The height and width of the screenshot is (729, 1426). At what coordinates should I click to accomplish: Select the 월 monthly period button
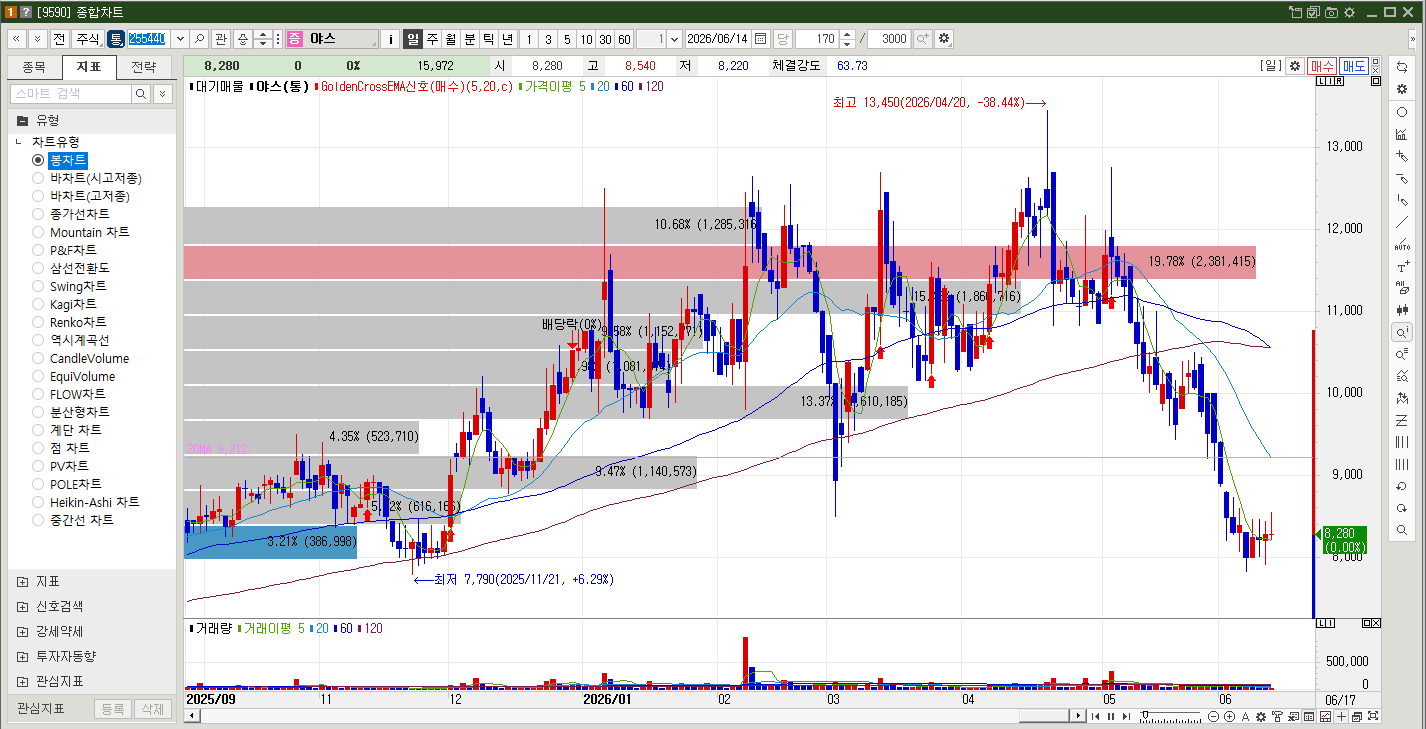pyautogui.click(x=451, y=39)
